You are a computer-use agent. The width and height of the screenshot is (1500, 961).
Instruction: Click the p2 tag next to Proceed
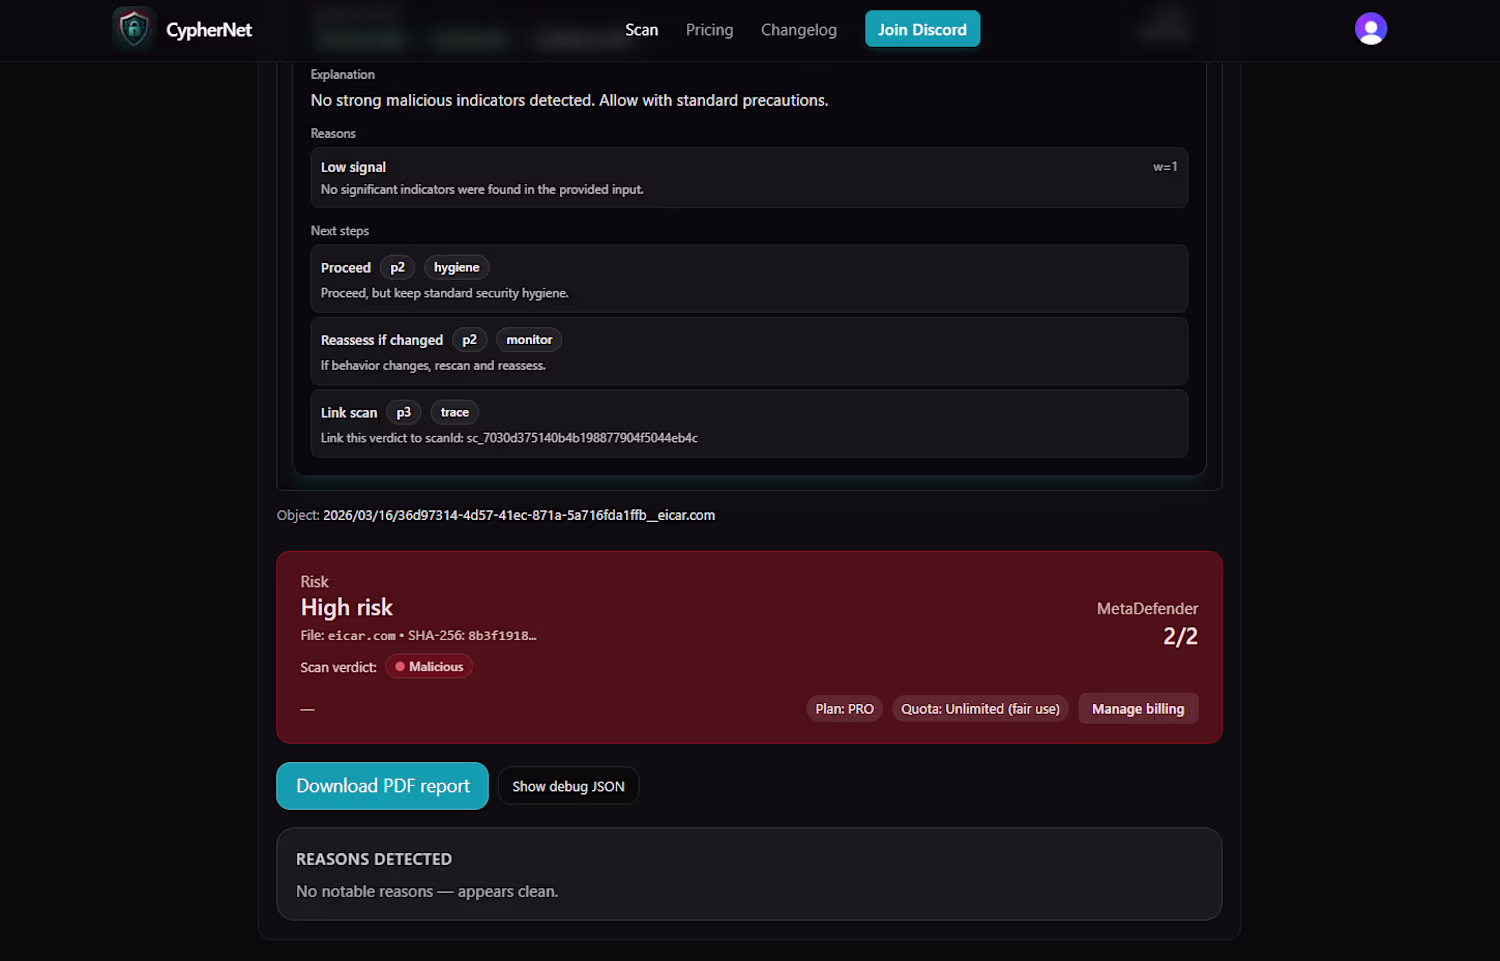(x=397, y=268)
